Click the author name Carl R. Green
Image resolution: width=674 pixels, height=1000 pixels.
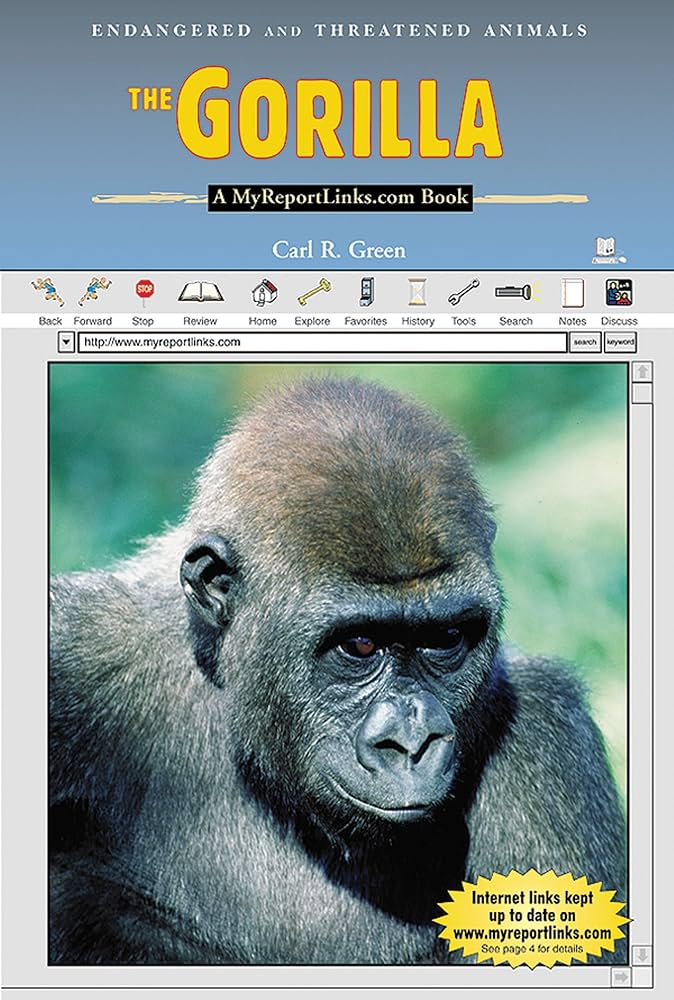[x=339, y=249]
